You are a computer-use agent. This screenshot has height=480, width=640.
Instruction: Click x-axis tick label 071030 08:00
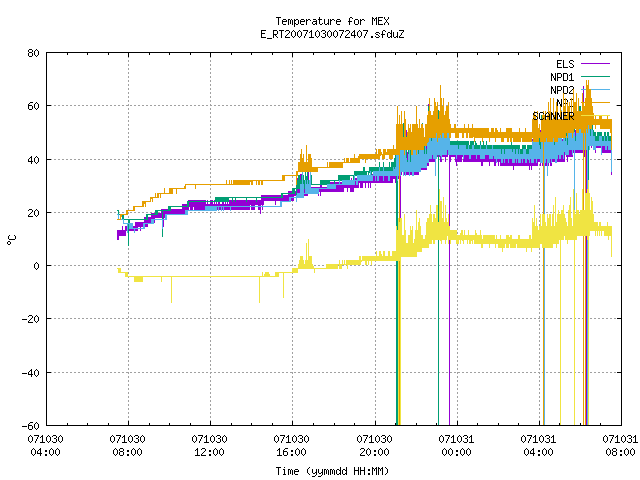127,446
